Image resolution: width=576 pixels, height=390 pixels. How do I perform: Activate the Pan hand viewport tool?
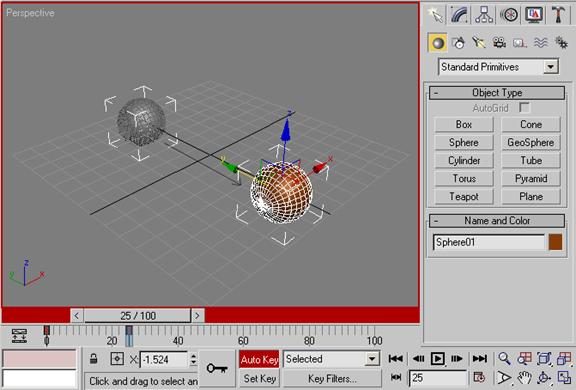coord(525,378)
